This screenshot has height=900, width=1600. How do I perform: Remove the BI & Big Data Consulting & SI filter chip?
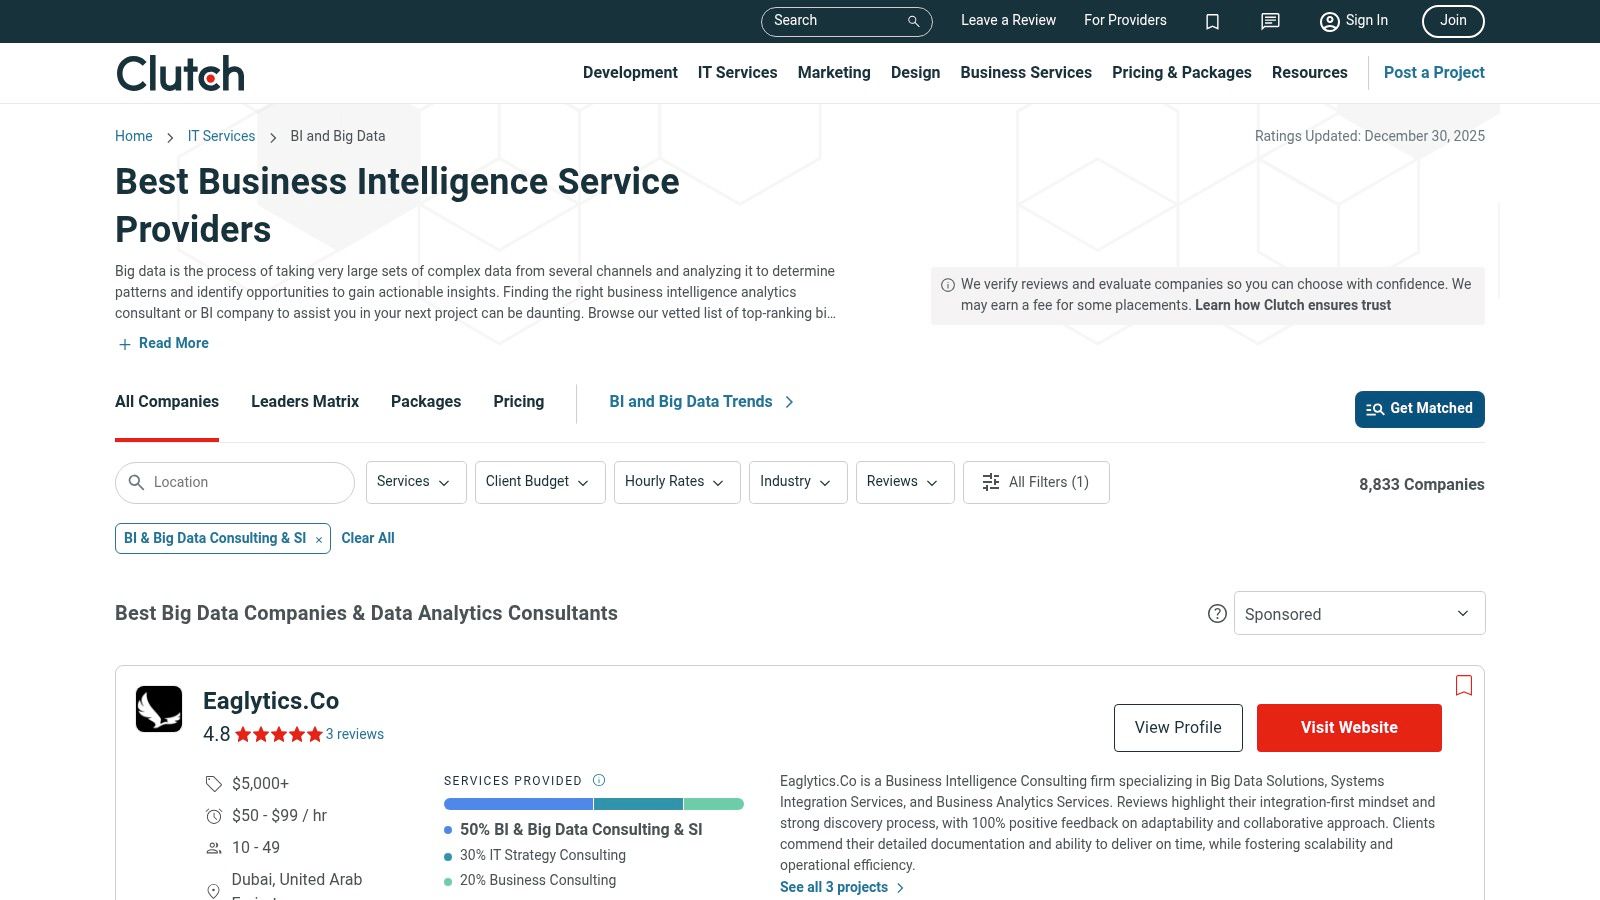coord(318,539)
